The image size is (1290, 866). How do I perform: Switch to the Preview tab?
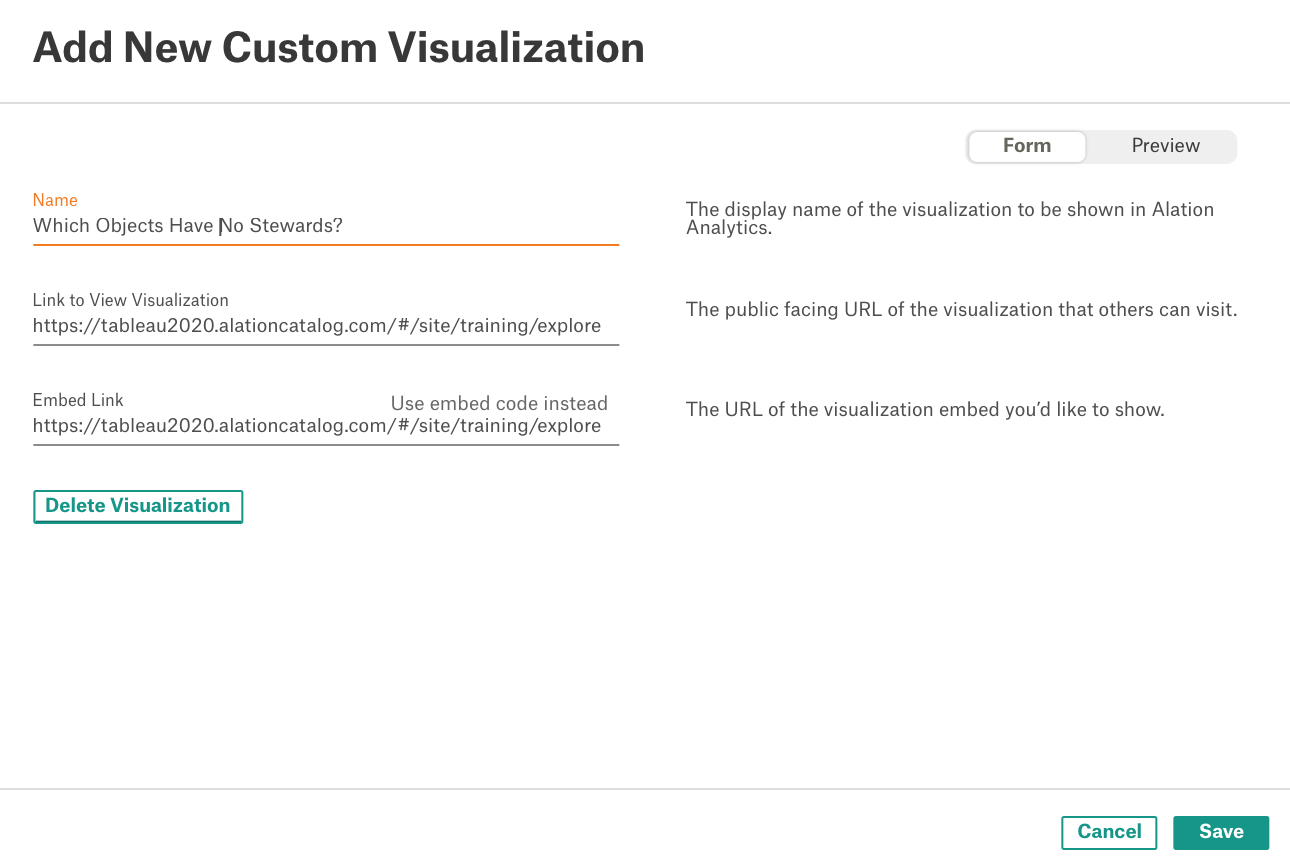point(1165,146)
